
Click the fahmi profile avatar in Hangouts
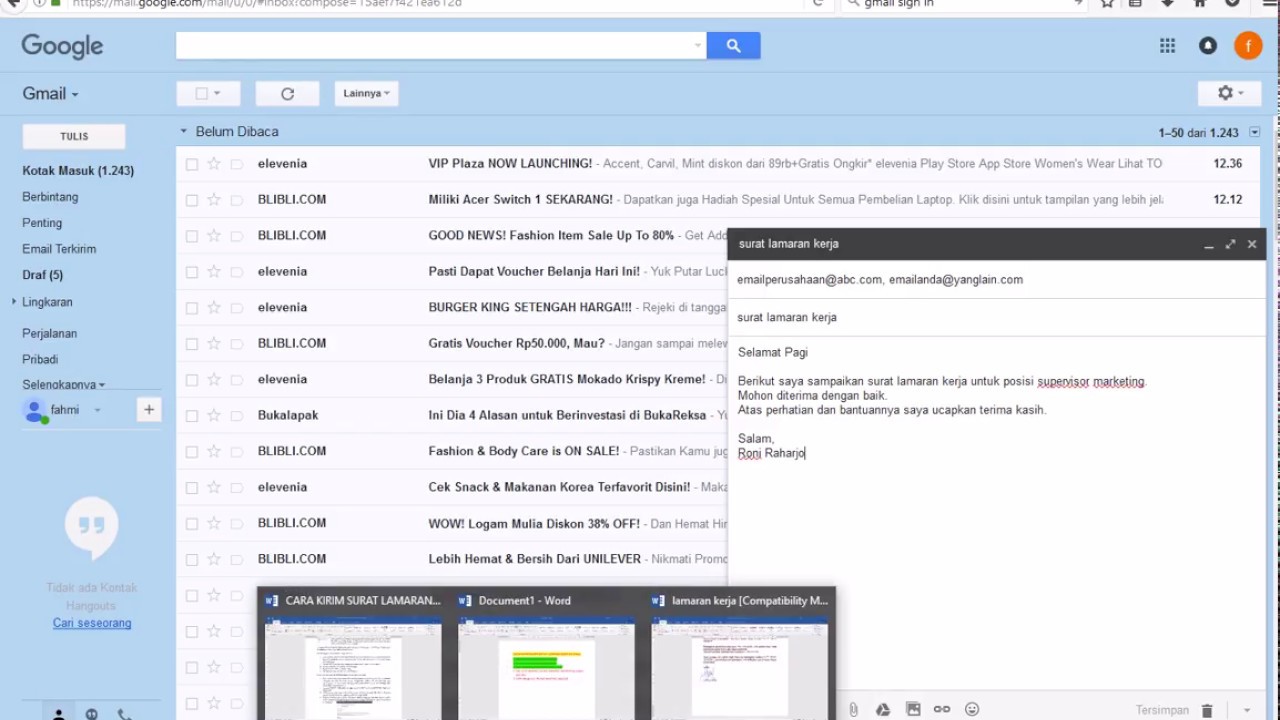(x=35, y=410)
